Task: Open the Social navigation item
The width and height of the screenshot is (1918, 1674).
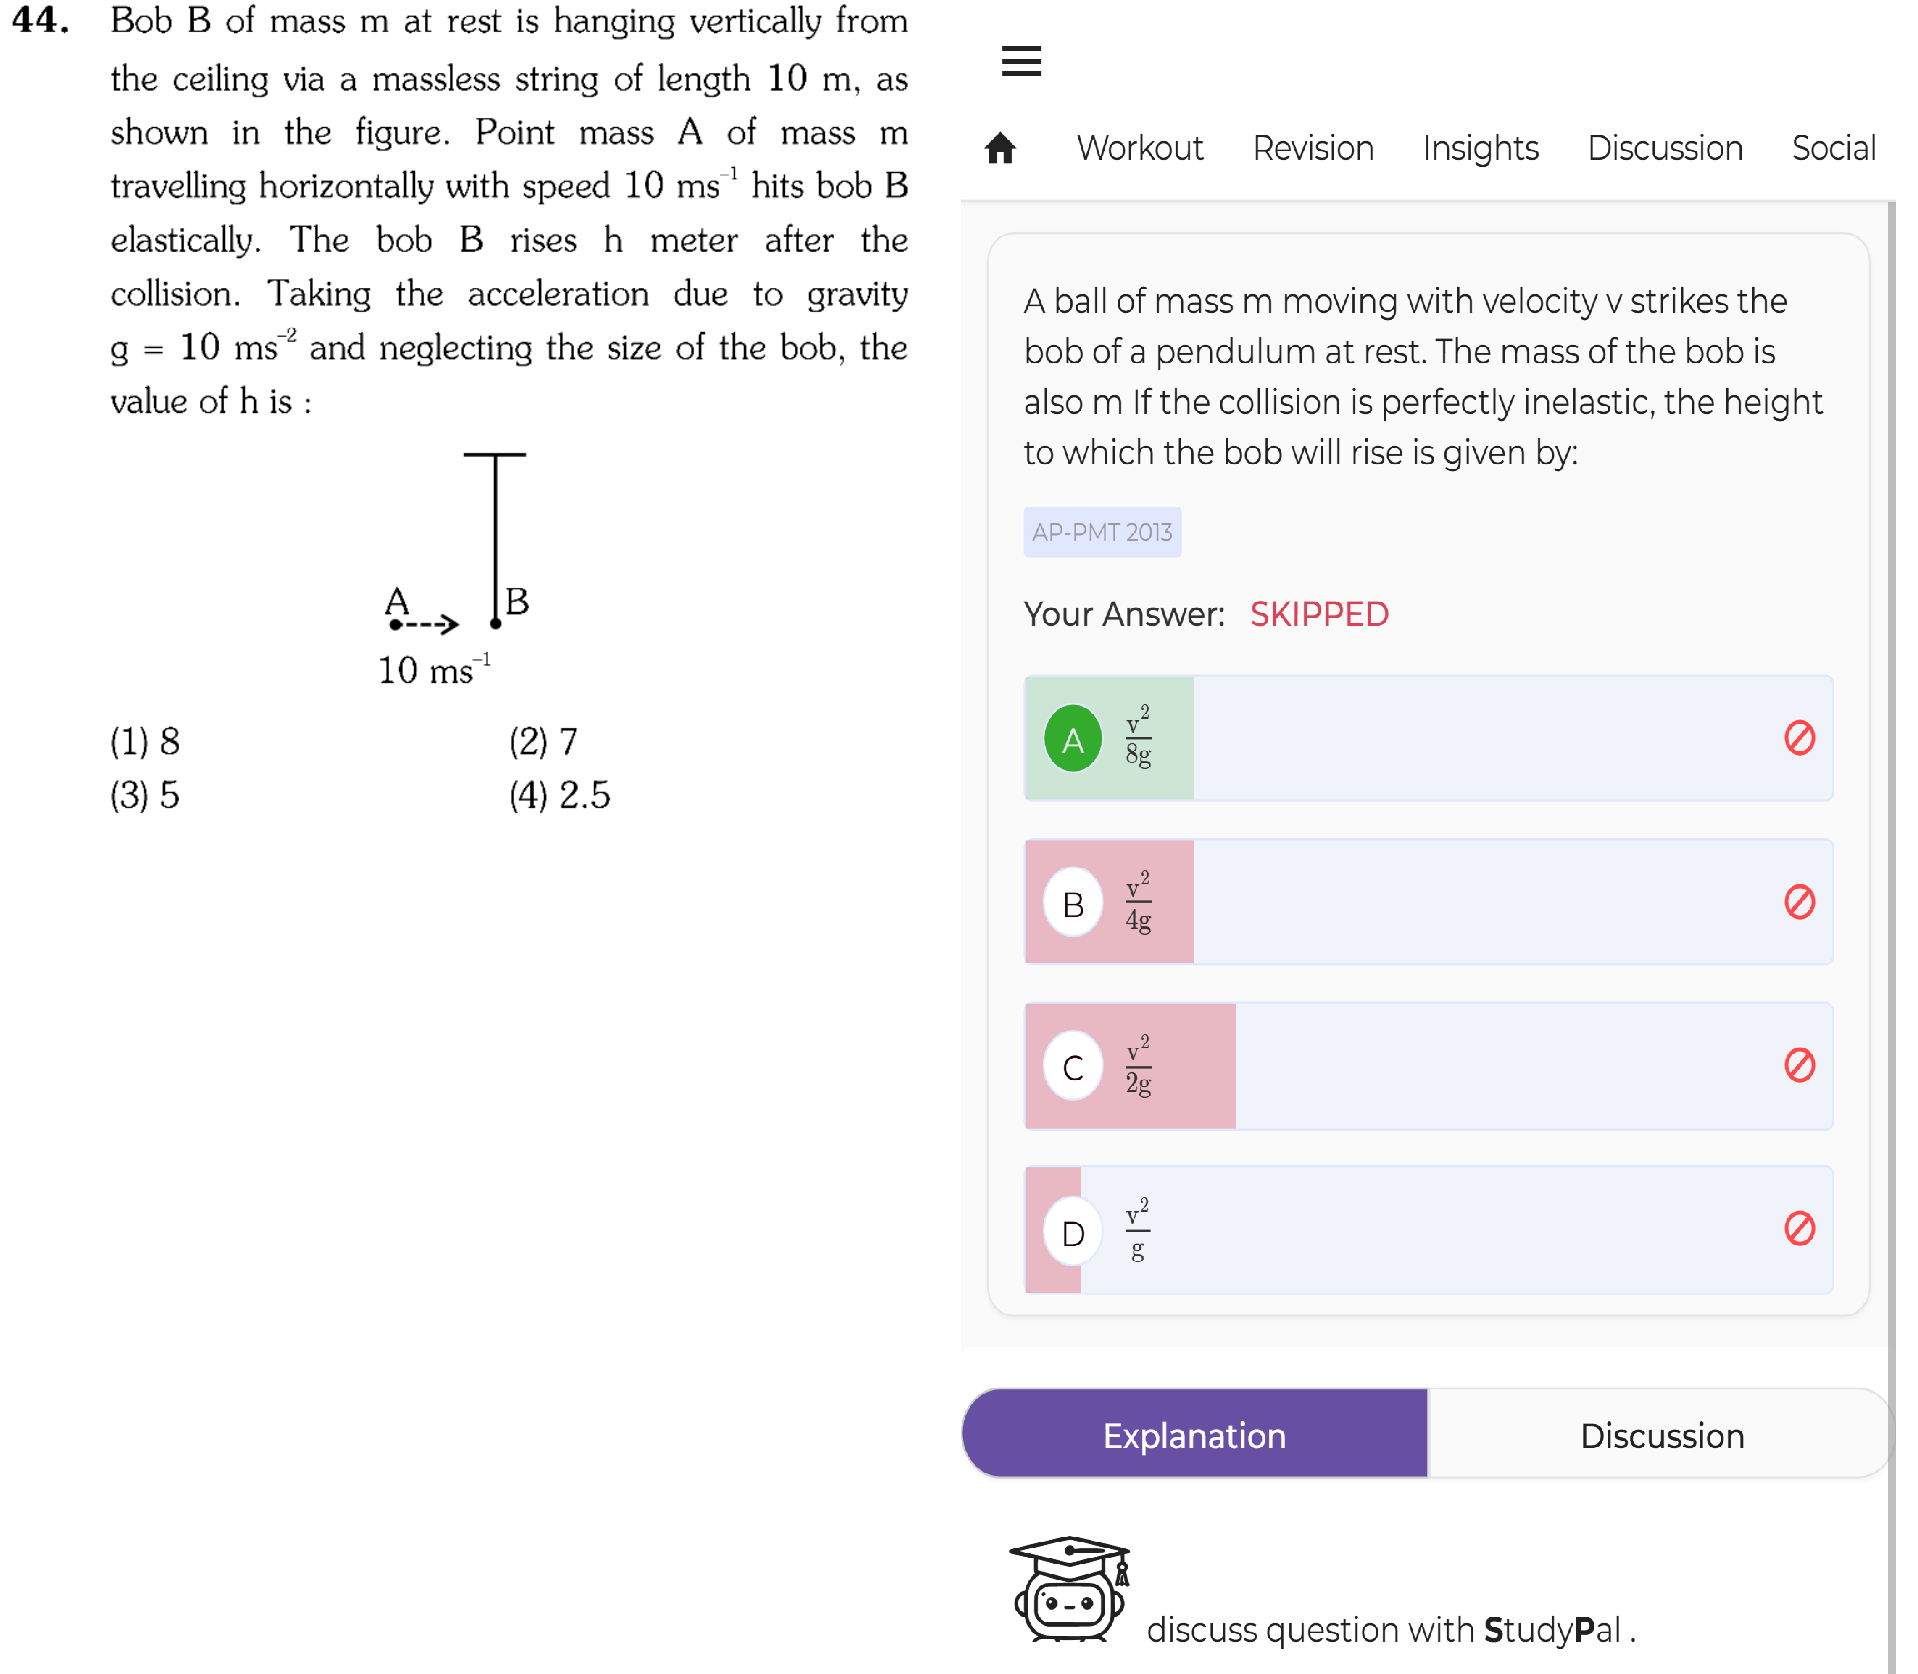Action: (1833, 148)
